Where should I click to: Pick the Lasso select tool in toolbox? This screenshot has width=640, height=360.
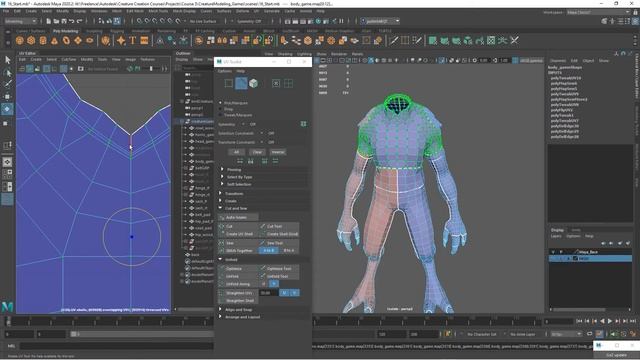tap(7, 73)
